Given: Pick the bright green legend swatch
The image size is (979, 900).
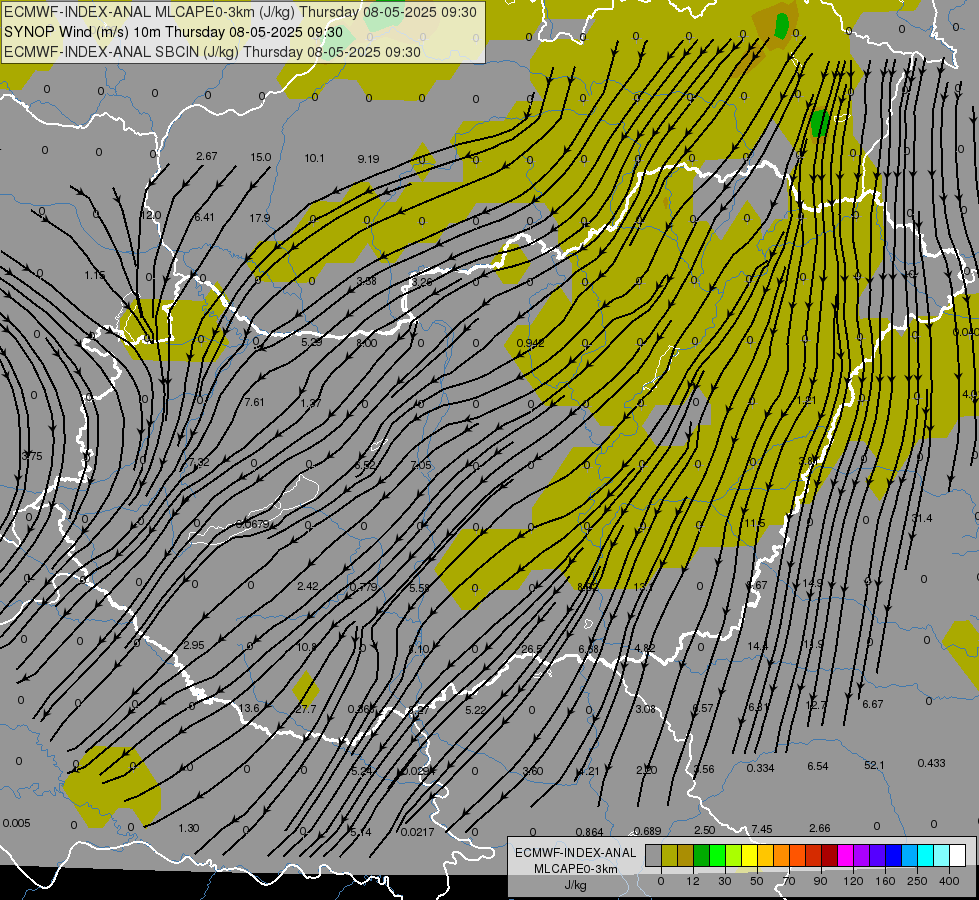Looking at the screenshot, I should (717, 856).
